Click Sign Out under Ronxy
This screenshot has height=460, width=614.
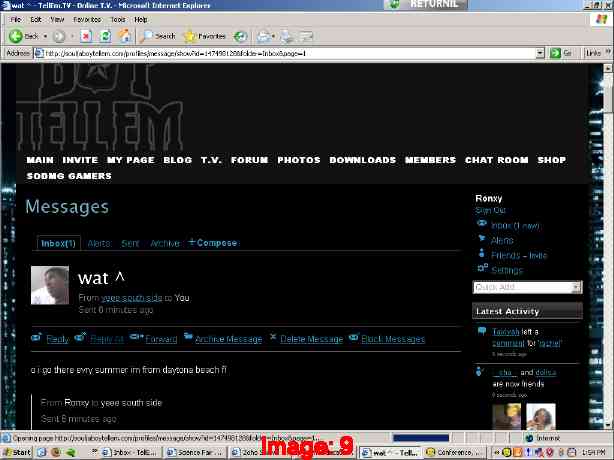click(490, 211)
